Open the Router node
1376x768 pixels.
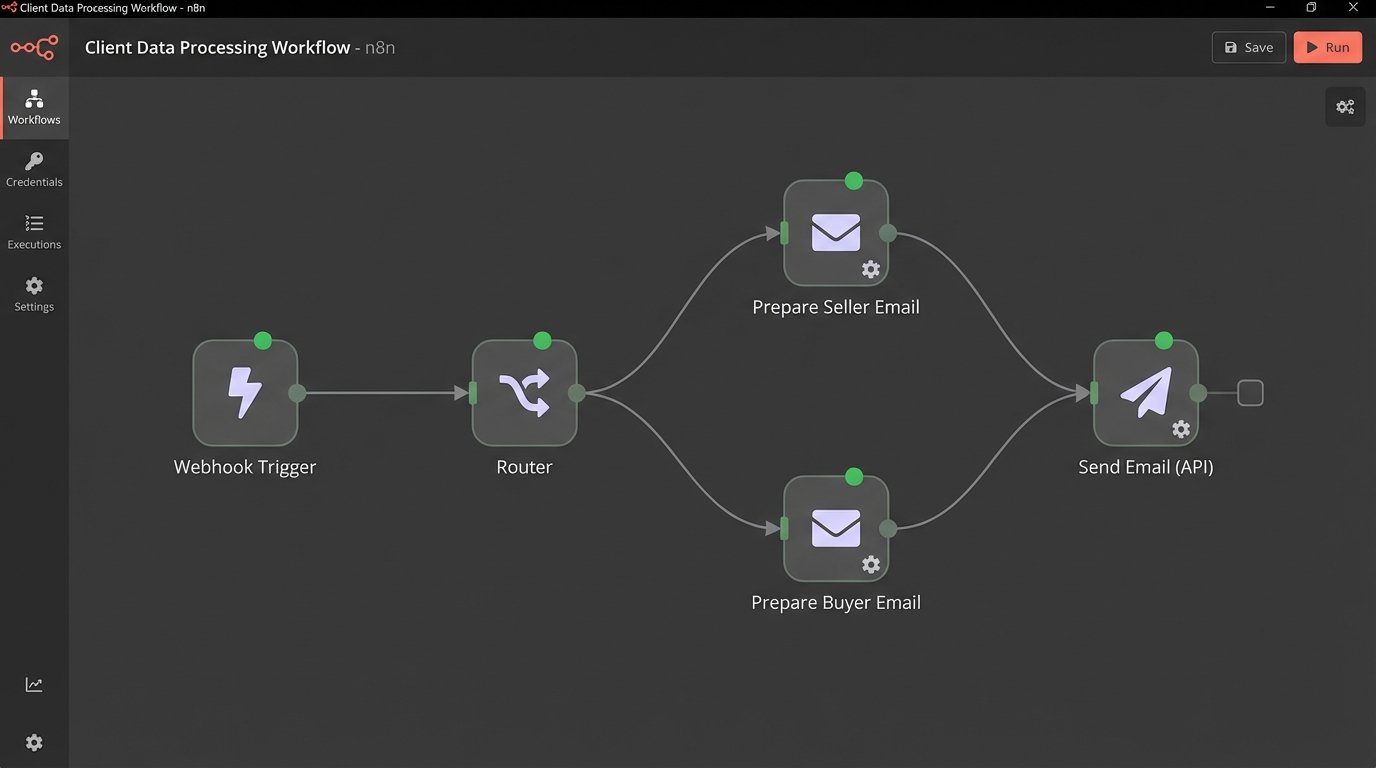[524, 392]
